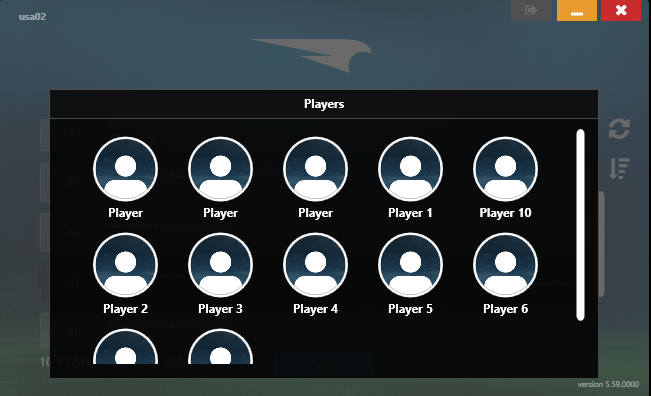Click the 'Player 6' name label
The height and width of the screenshot is (396, 651).
coord(505,309)
